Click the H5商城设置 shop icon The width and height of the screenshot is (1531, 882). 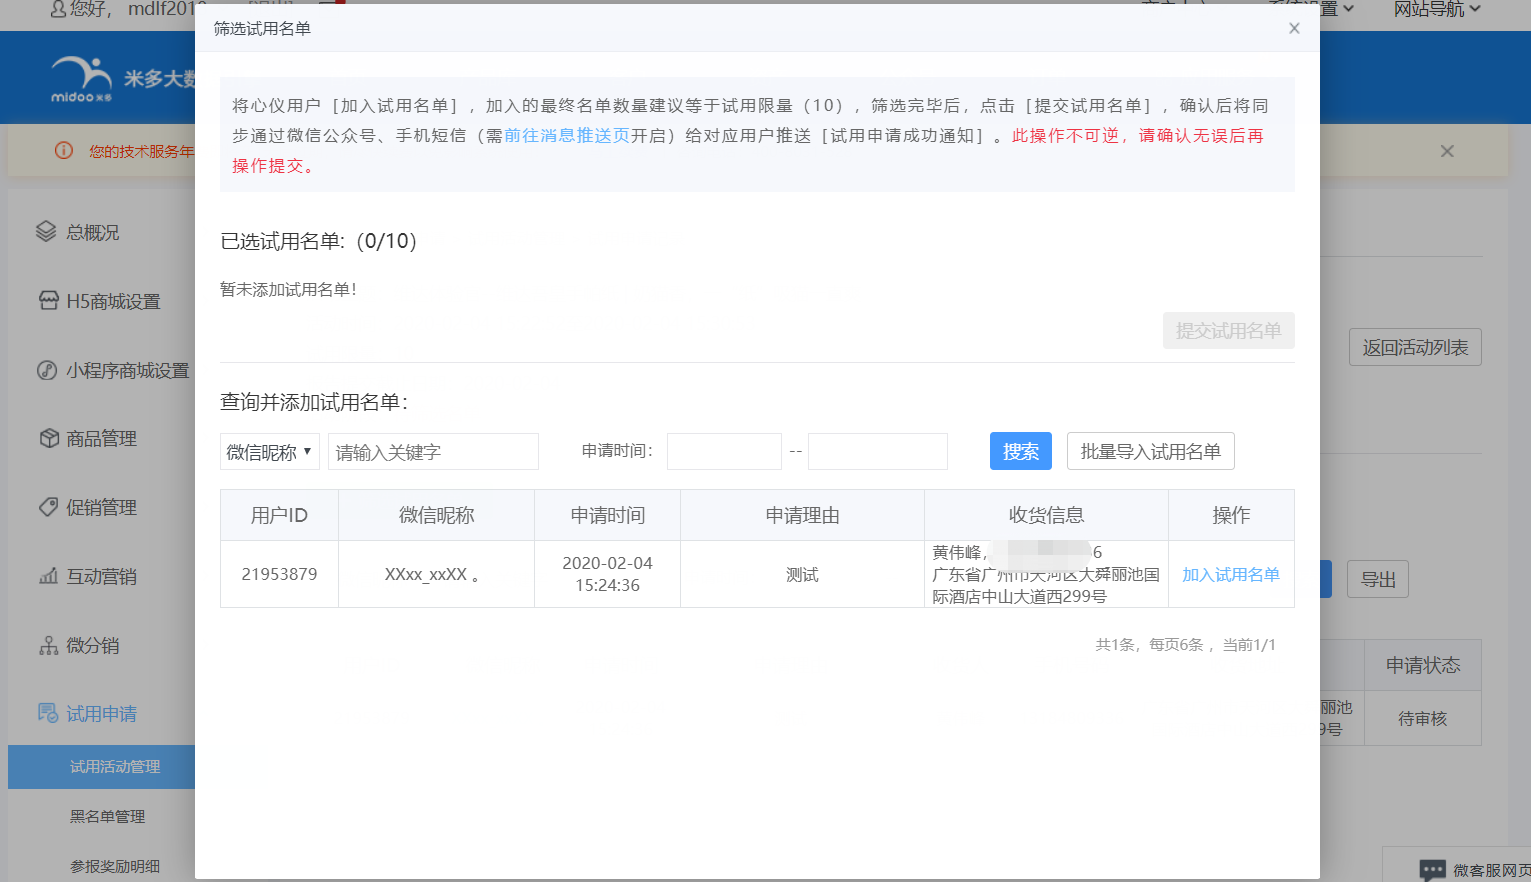point(48,300)
